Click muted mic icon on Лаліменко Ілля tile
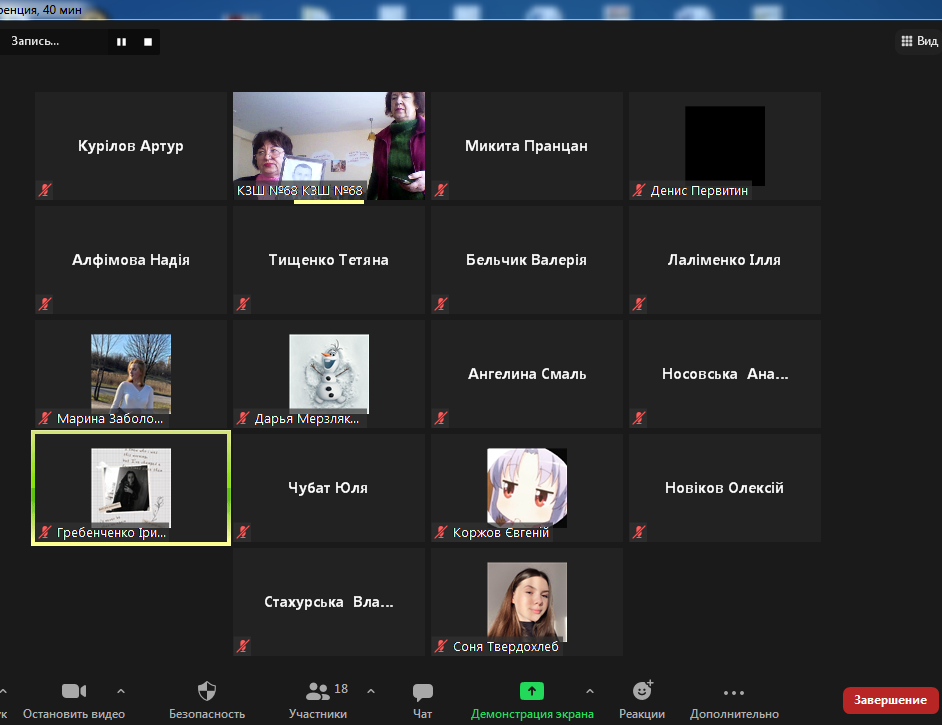 tap(639, 304)
